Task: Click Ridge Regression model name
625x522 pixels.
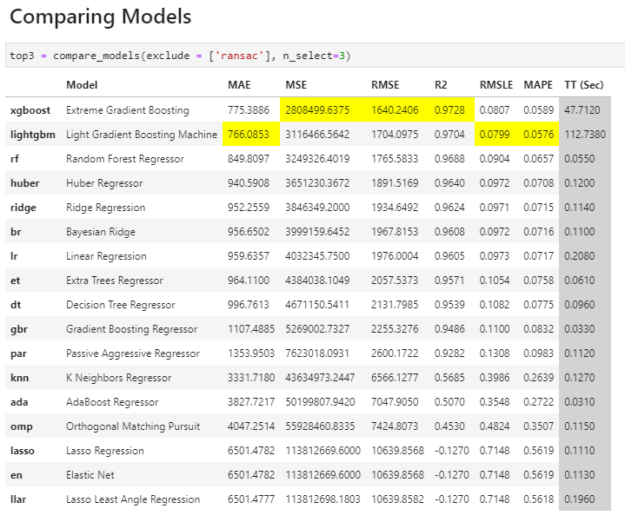Action: click(x=106, y=208)
